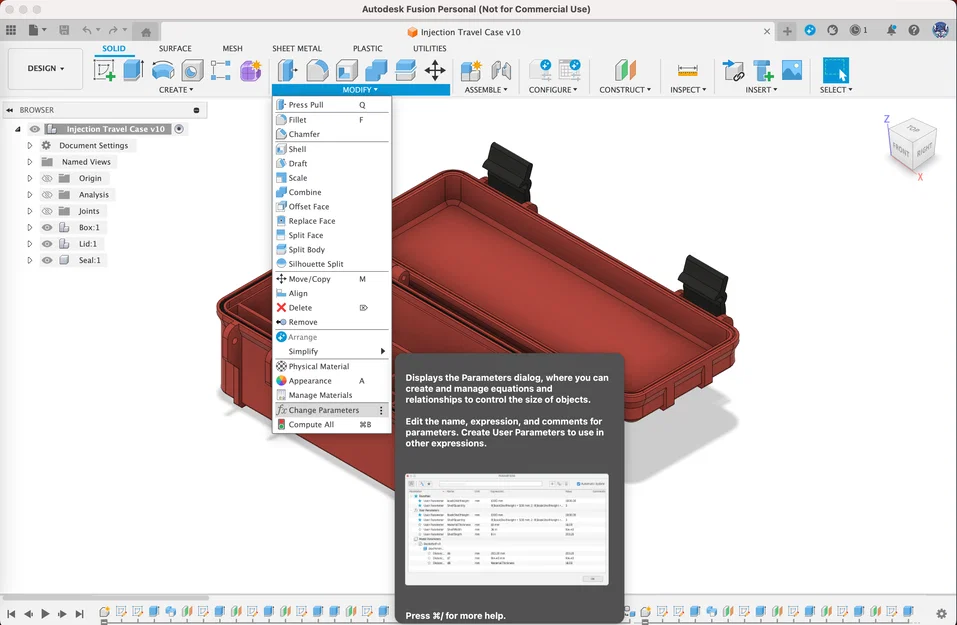Image resolution: width=957 pixels, height=625 pixels.
Task: Expand Document Settings node
Action: pyautogui.click(x=29, y=145)
